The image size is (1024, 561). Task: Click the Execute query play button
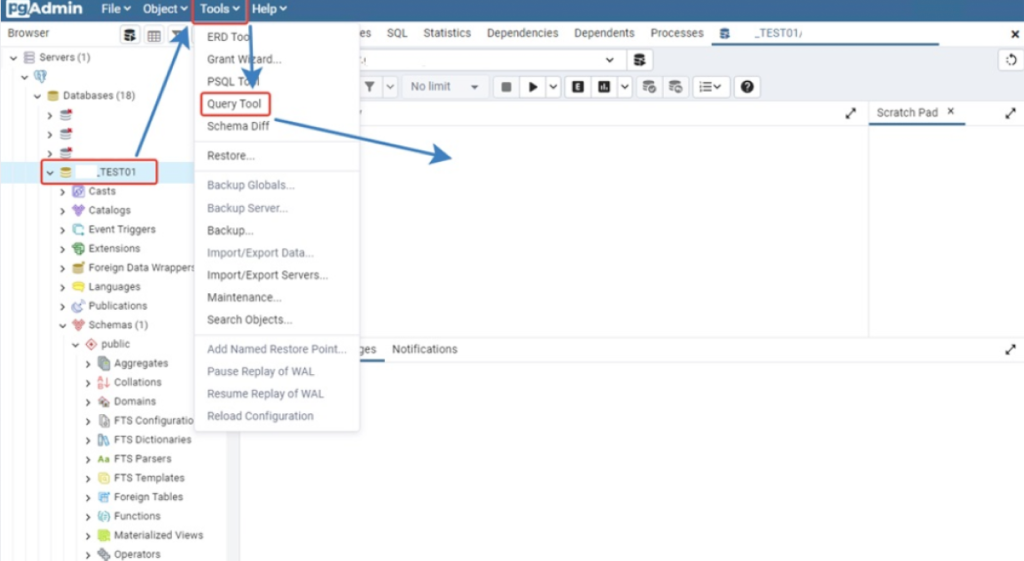pos(533,87)
